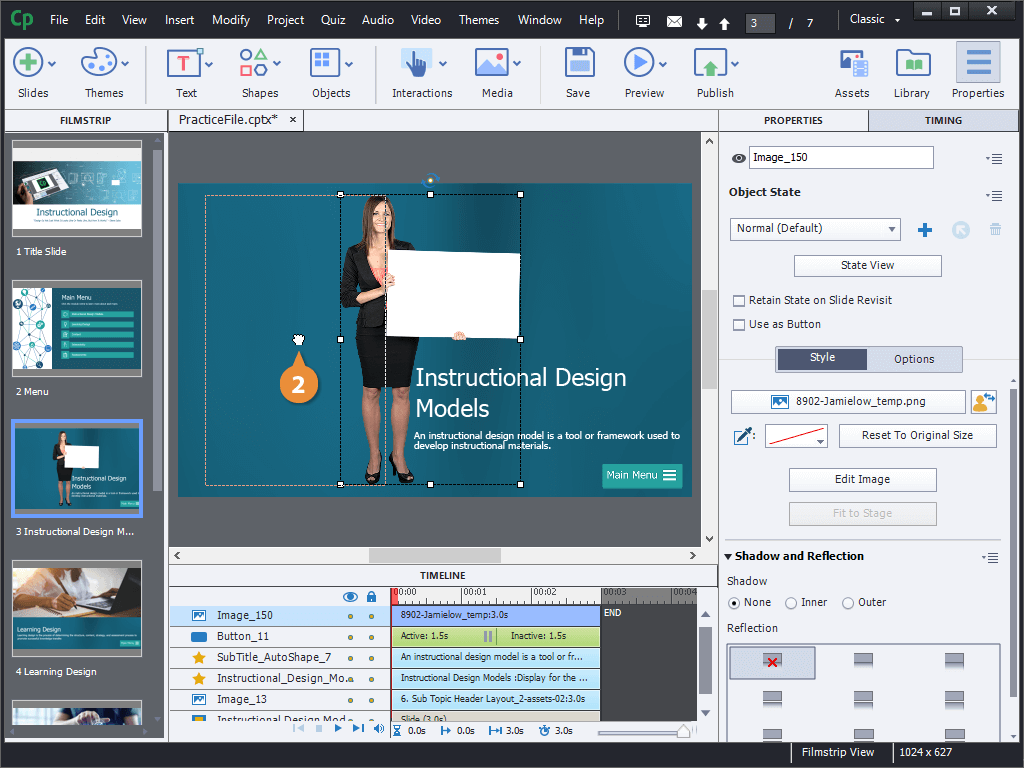Open the Themes menu
This screenshot has height=768, width=1024.
point(479,20)
